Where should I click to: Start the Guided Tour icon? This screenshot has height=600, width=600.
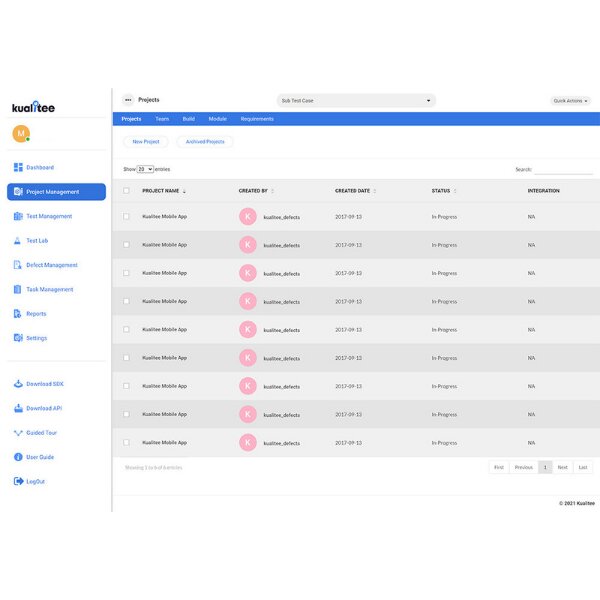(18, 433)
